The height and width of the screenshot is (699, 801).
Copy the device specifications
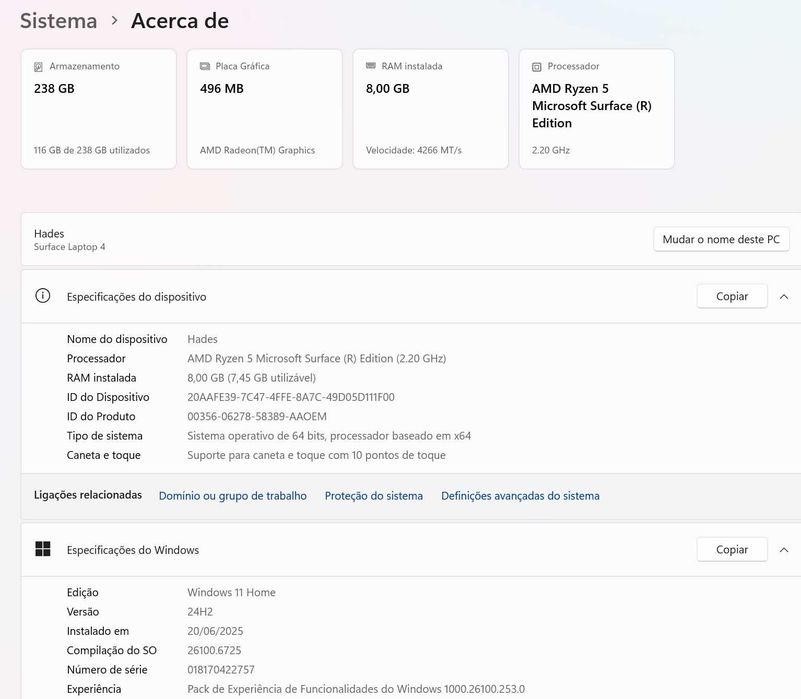732,297
